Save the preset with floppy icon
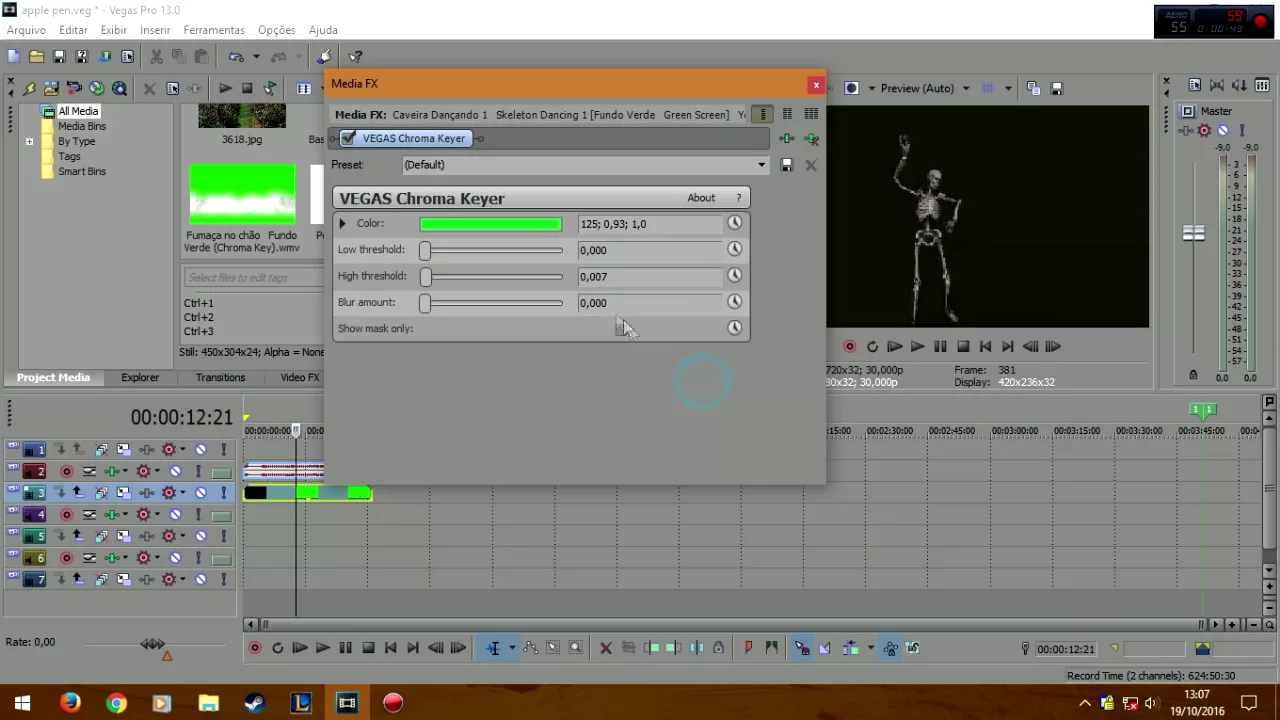Screen dimensions: 1280x720 tap(787, 165)
